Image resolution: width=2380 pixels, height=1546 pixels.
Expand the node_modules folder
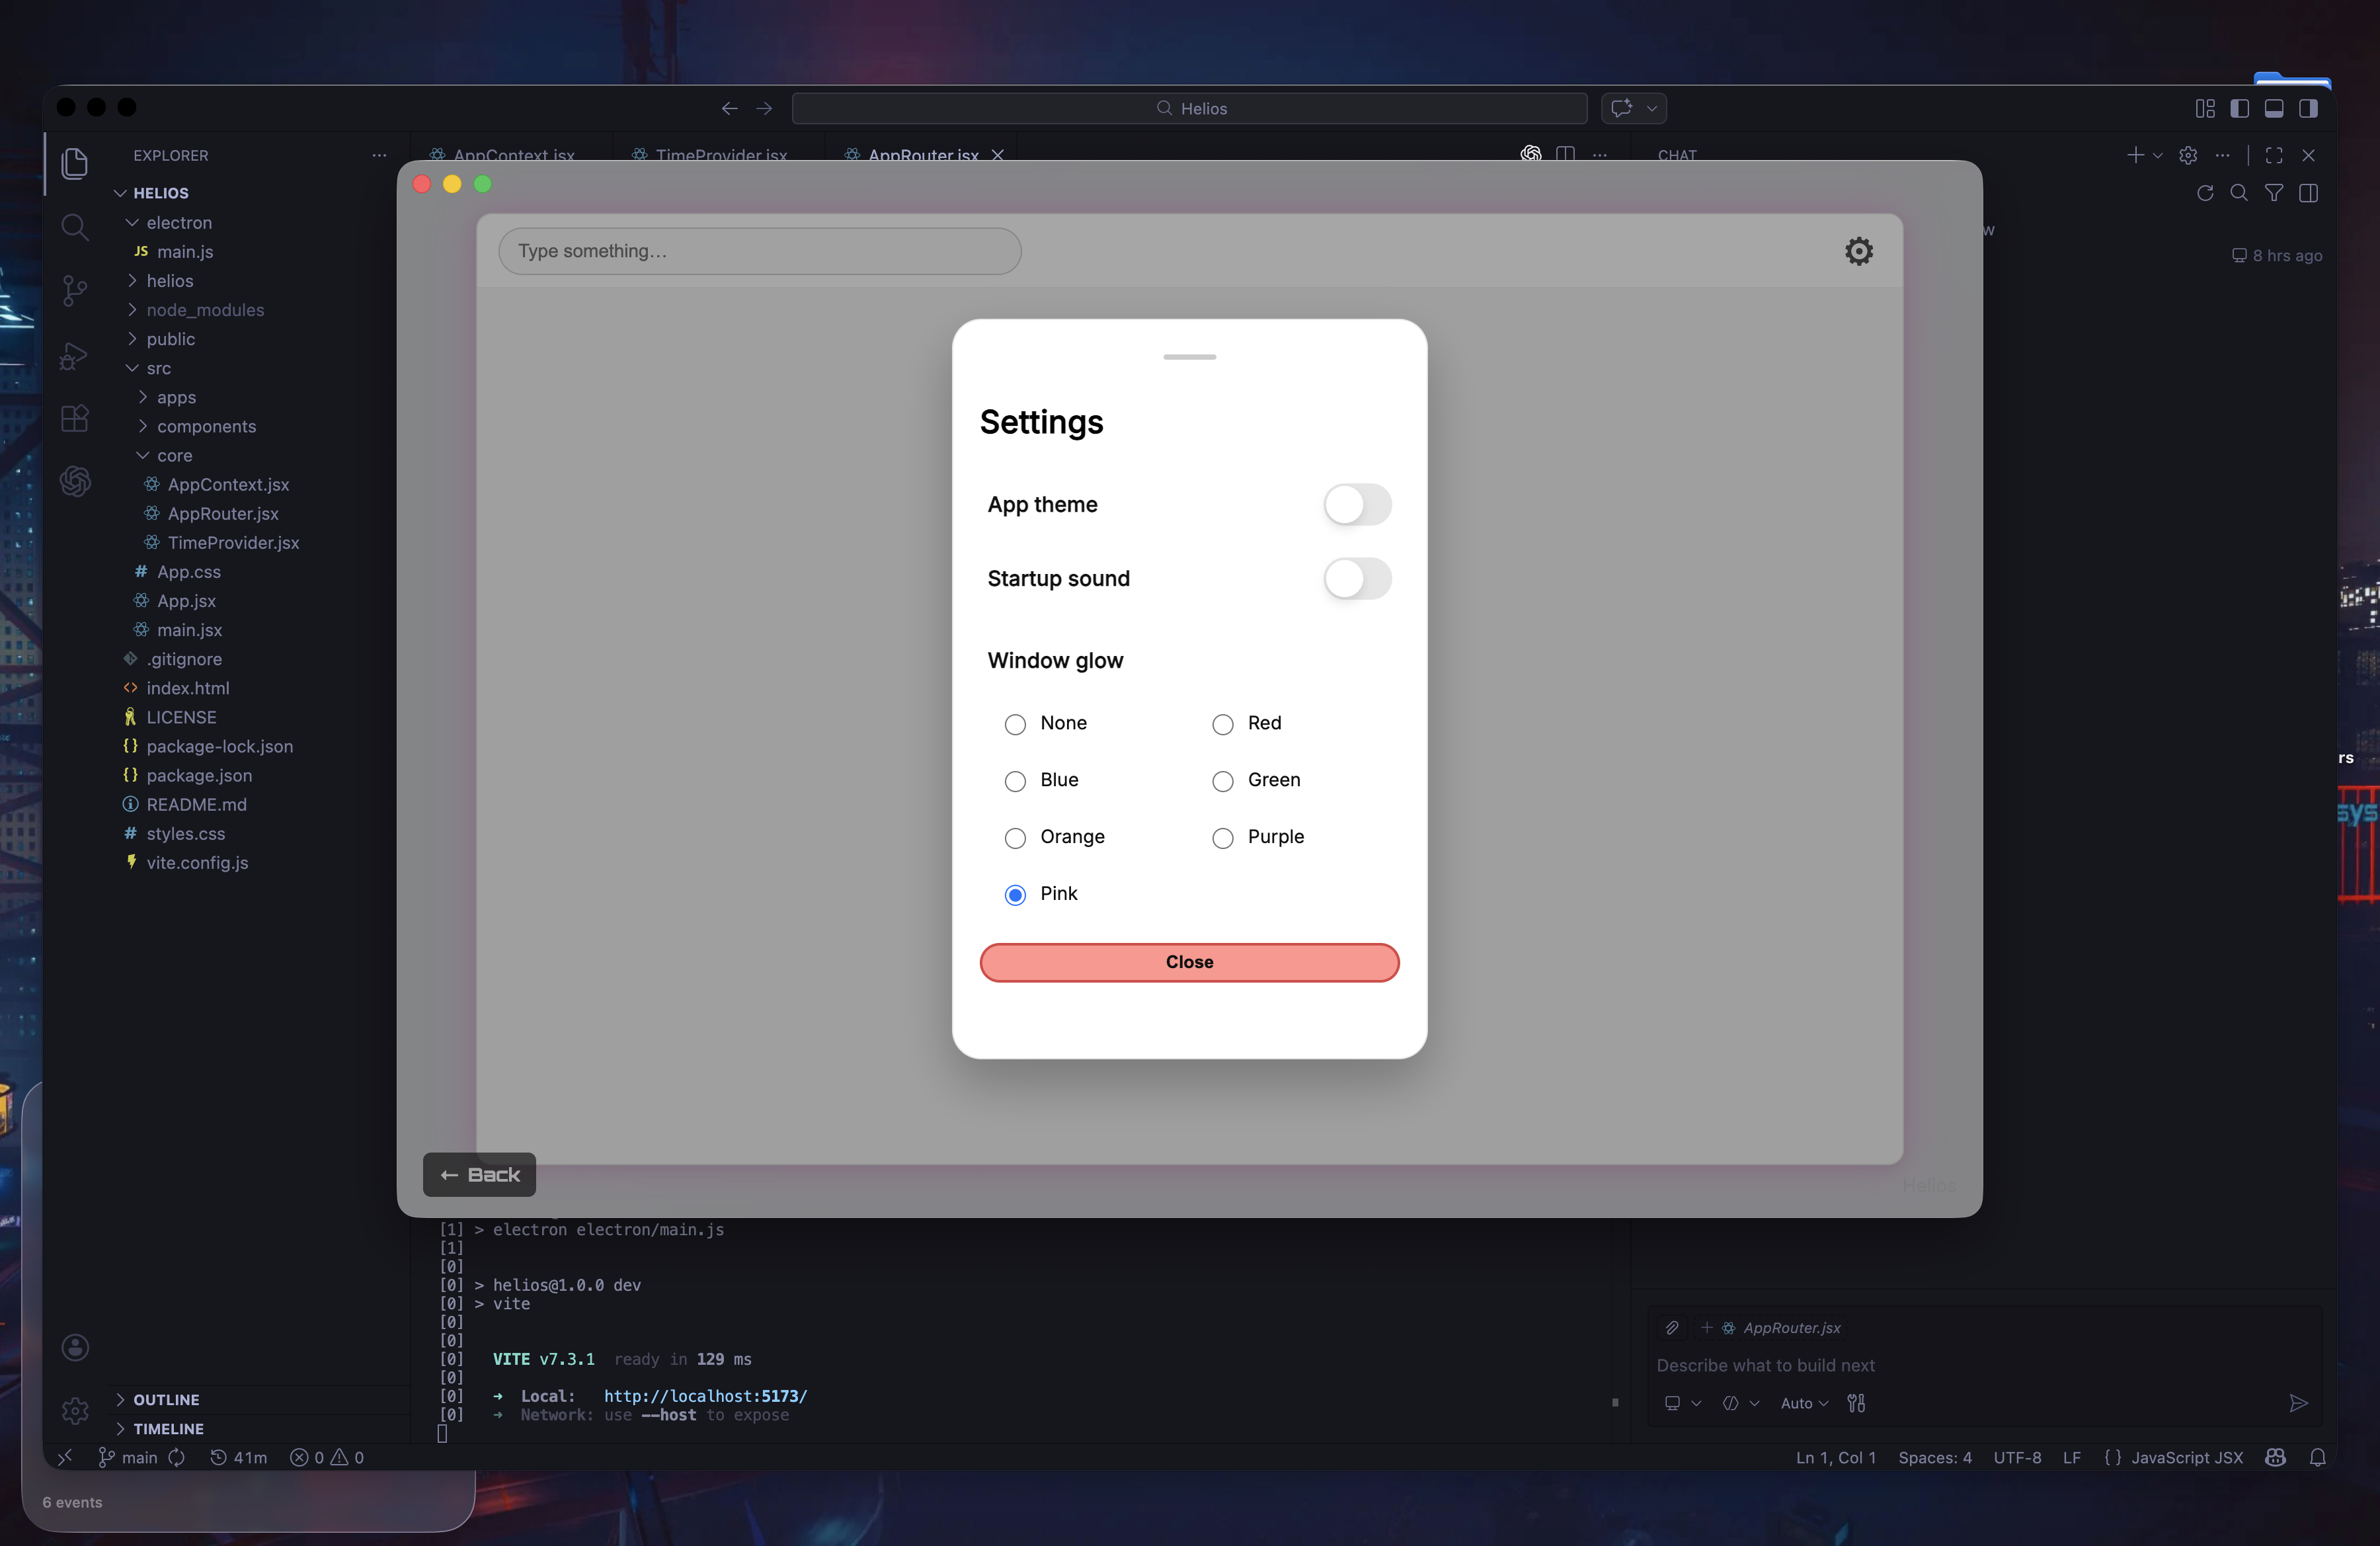point(205,310)
